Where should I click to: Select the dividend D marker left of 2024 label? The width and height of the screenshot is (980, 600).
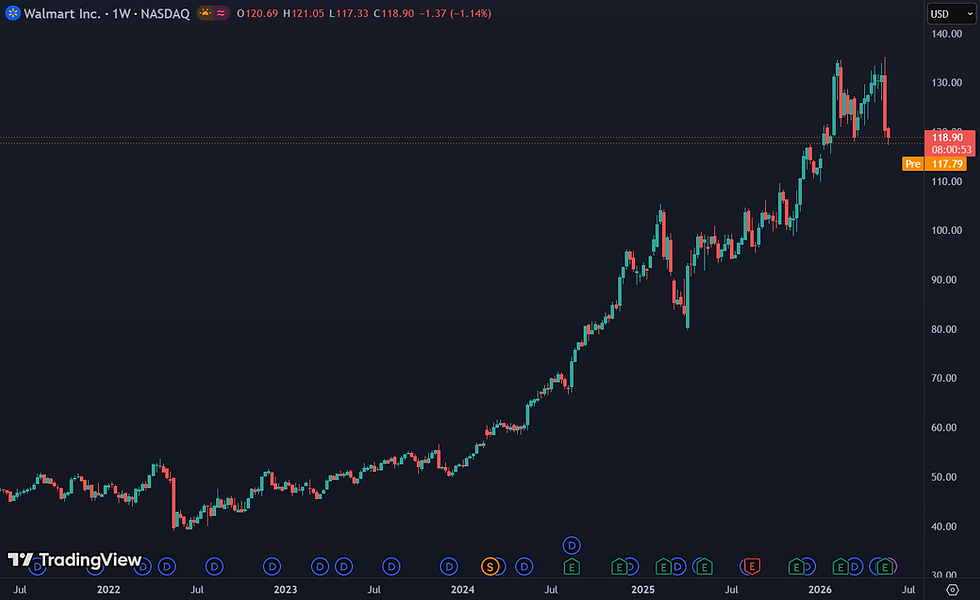click(x=449, y=567)
